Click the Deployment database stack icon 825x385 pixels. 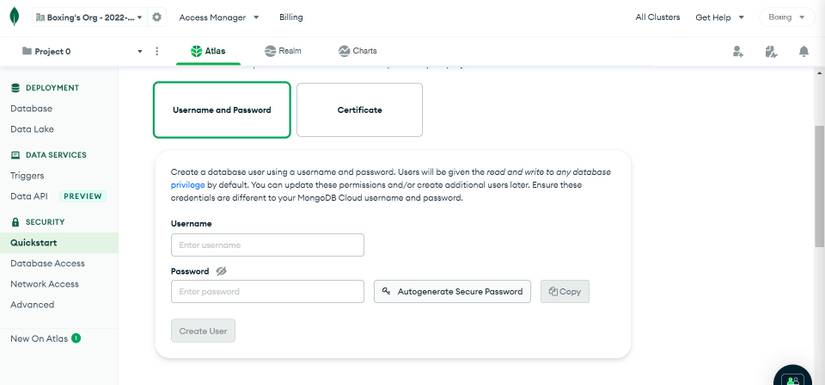coord(15,88)
